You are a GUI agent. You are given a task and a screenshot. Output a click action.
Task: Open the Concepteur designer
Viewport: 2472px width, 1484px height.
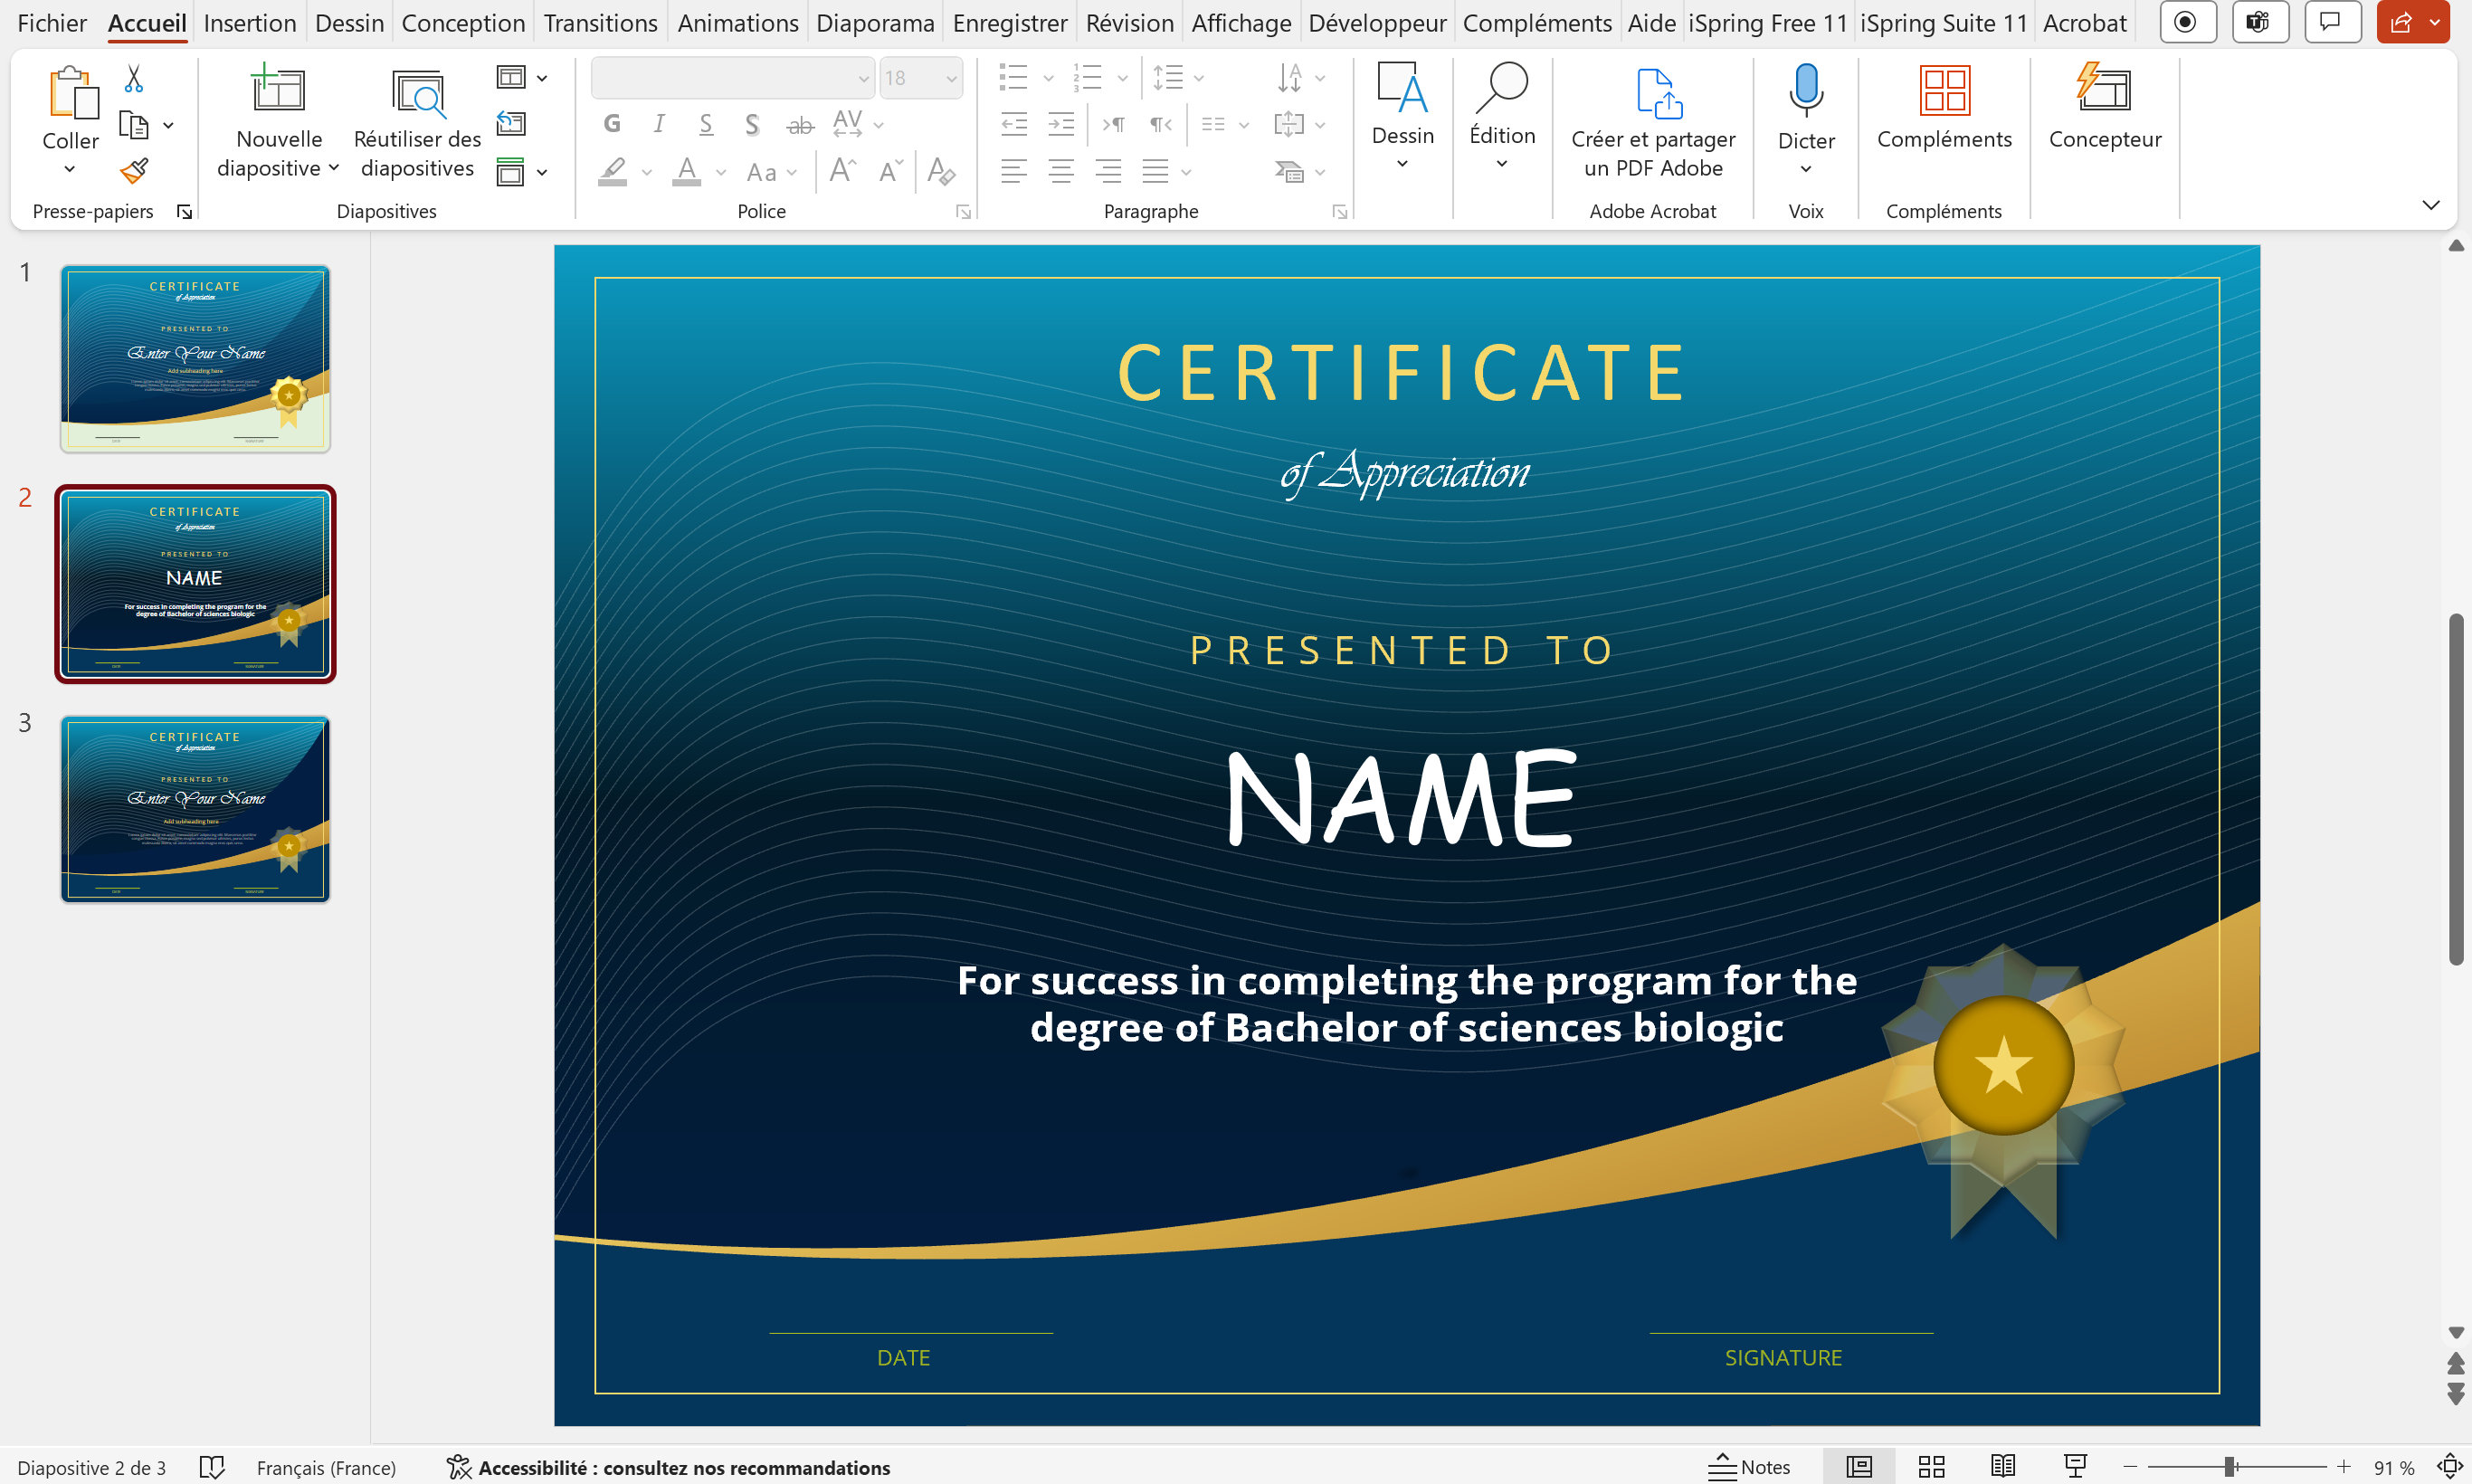tap(2104, 107)
